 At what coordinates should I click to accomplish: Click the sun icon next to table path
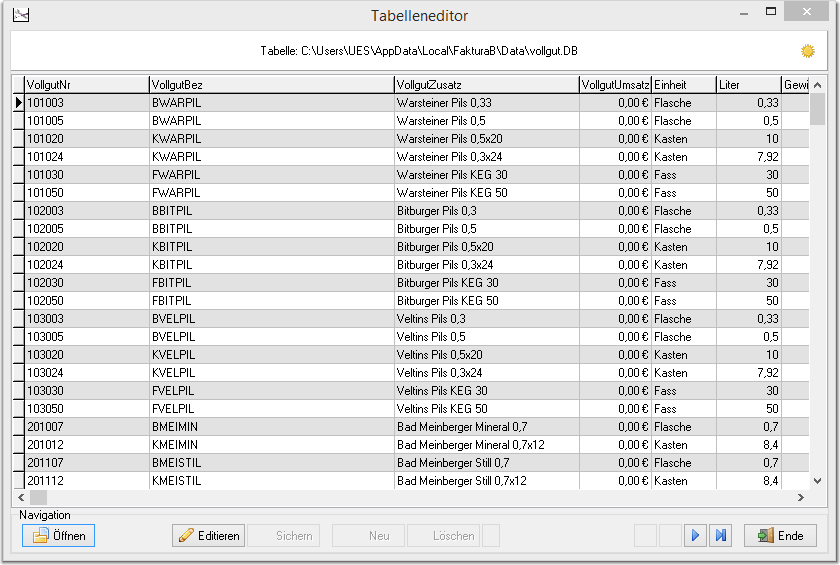807,51
